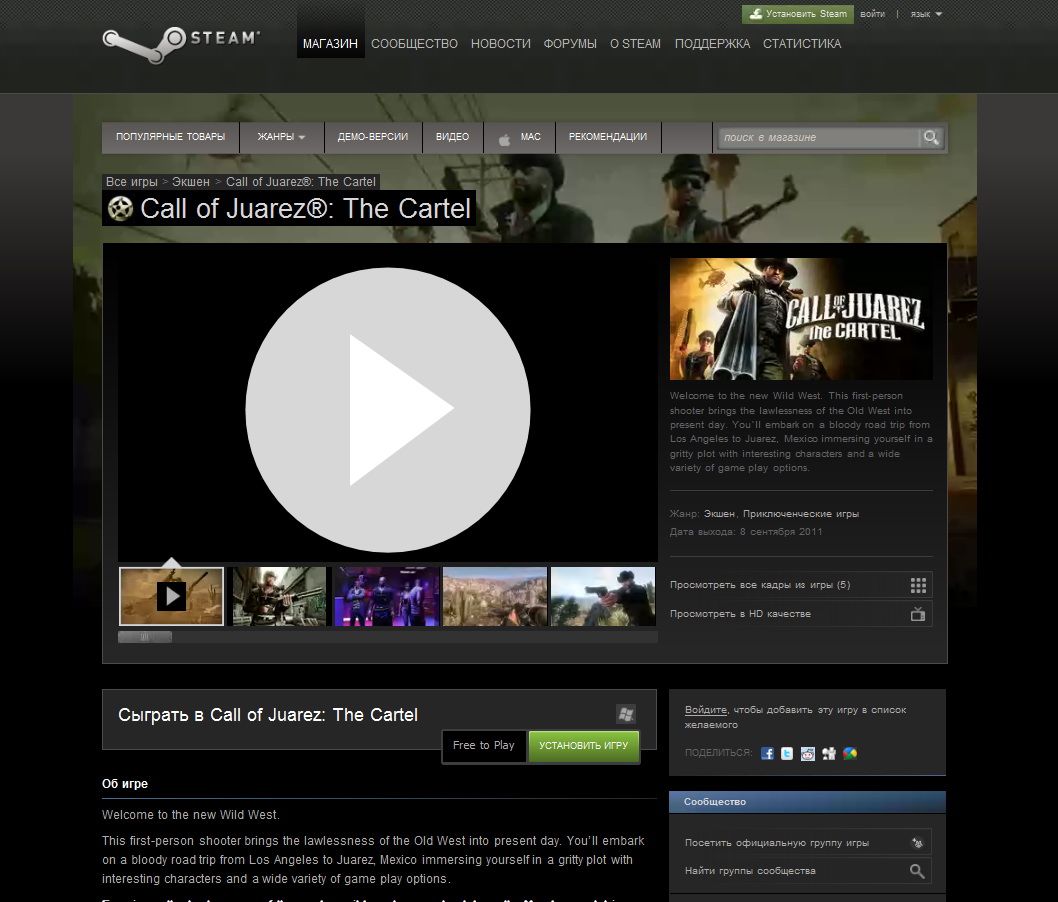Click the Сыграть в Call of Juarez heading
This screenshot has height=902, width=1058.
pos(268,715)
